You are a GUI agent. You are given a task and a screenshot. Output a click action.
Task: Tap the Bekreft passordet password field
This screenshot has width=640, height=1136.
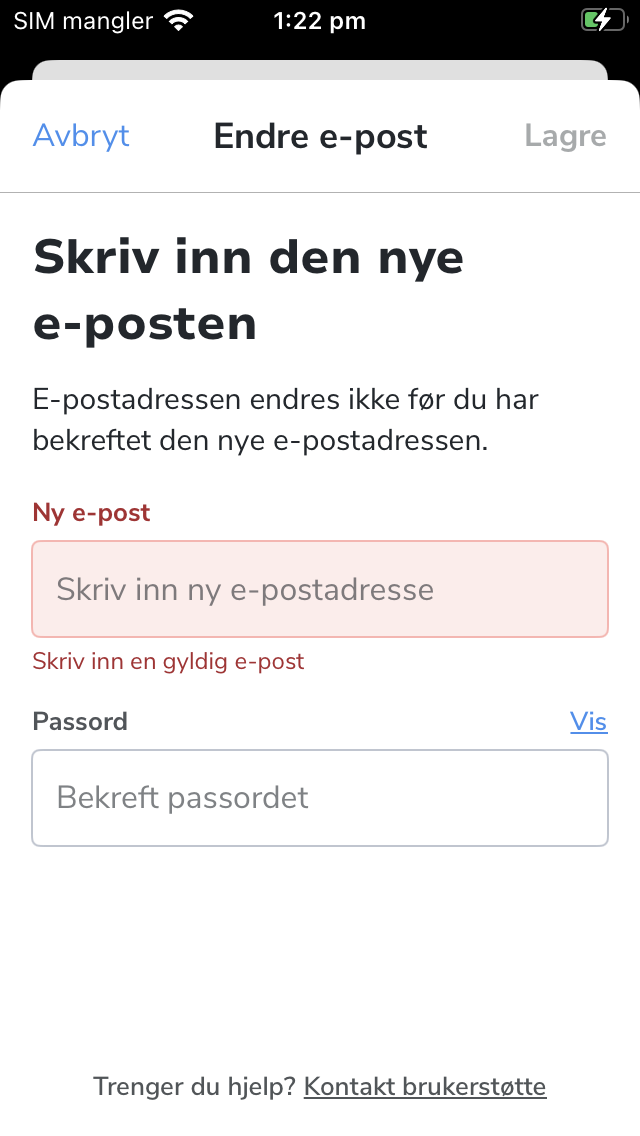(320, 798)
